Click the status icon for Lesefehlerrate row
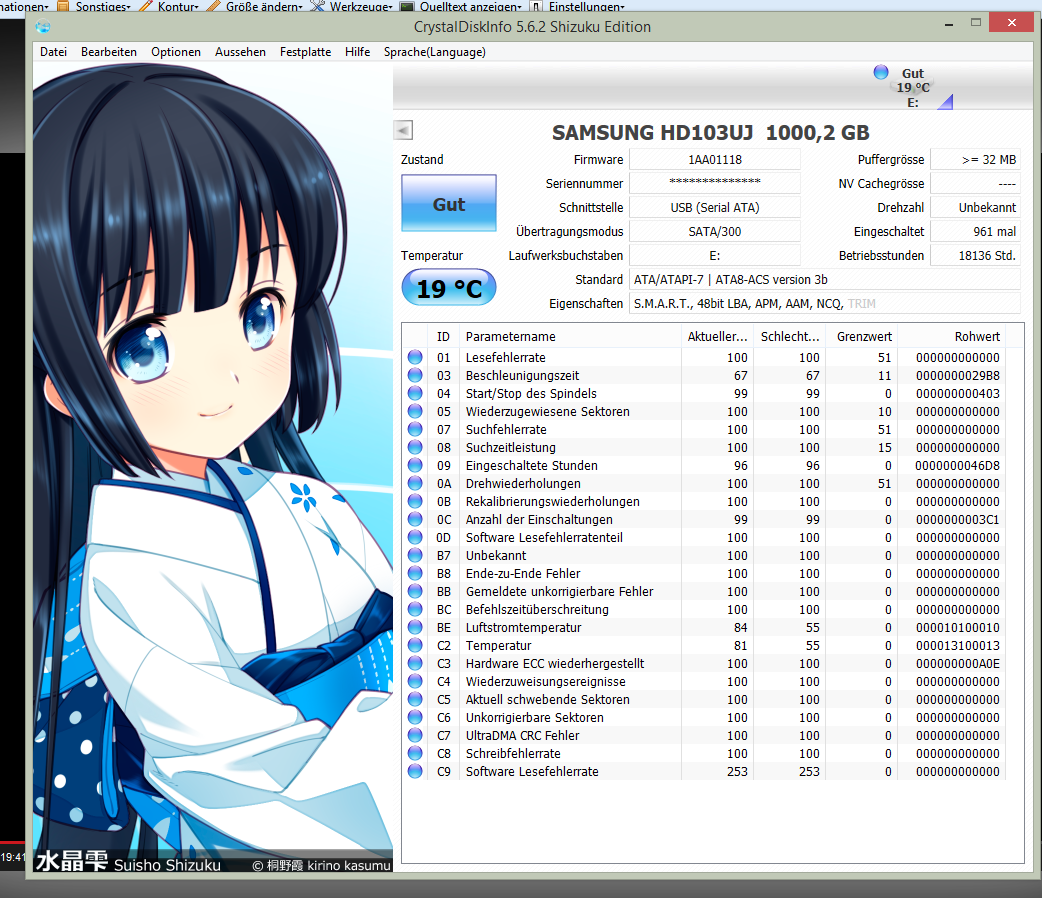Screen dimensions: 1042x898 pos(415,357)
